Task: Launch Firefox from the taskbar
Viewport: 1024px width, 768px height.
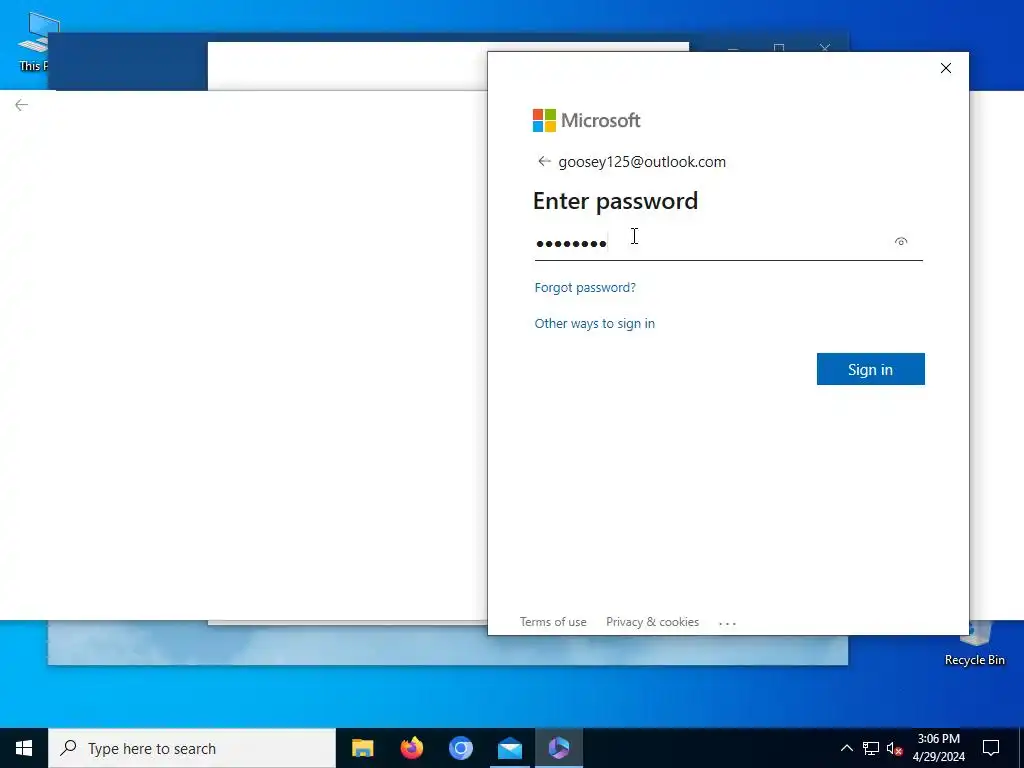Action: coord(411,748)
